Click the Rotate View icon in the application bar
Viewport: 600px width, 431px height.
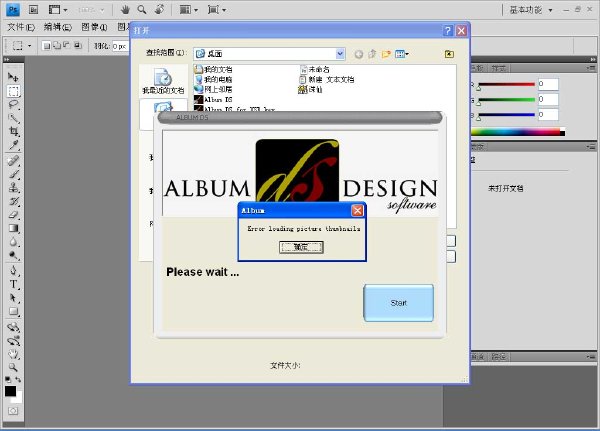tap(160, 10)
